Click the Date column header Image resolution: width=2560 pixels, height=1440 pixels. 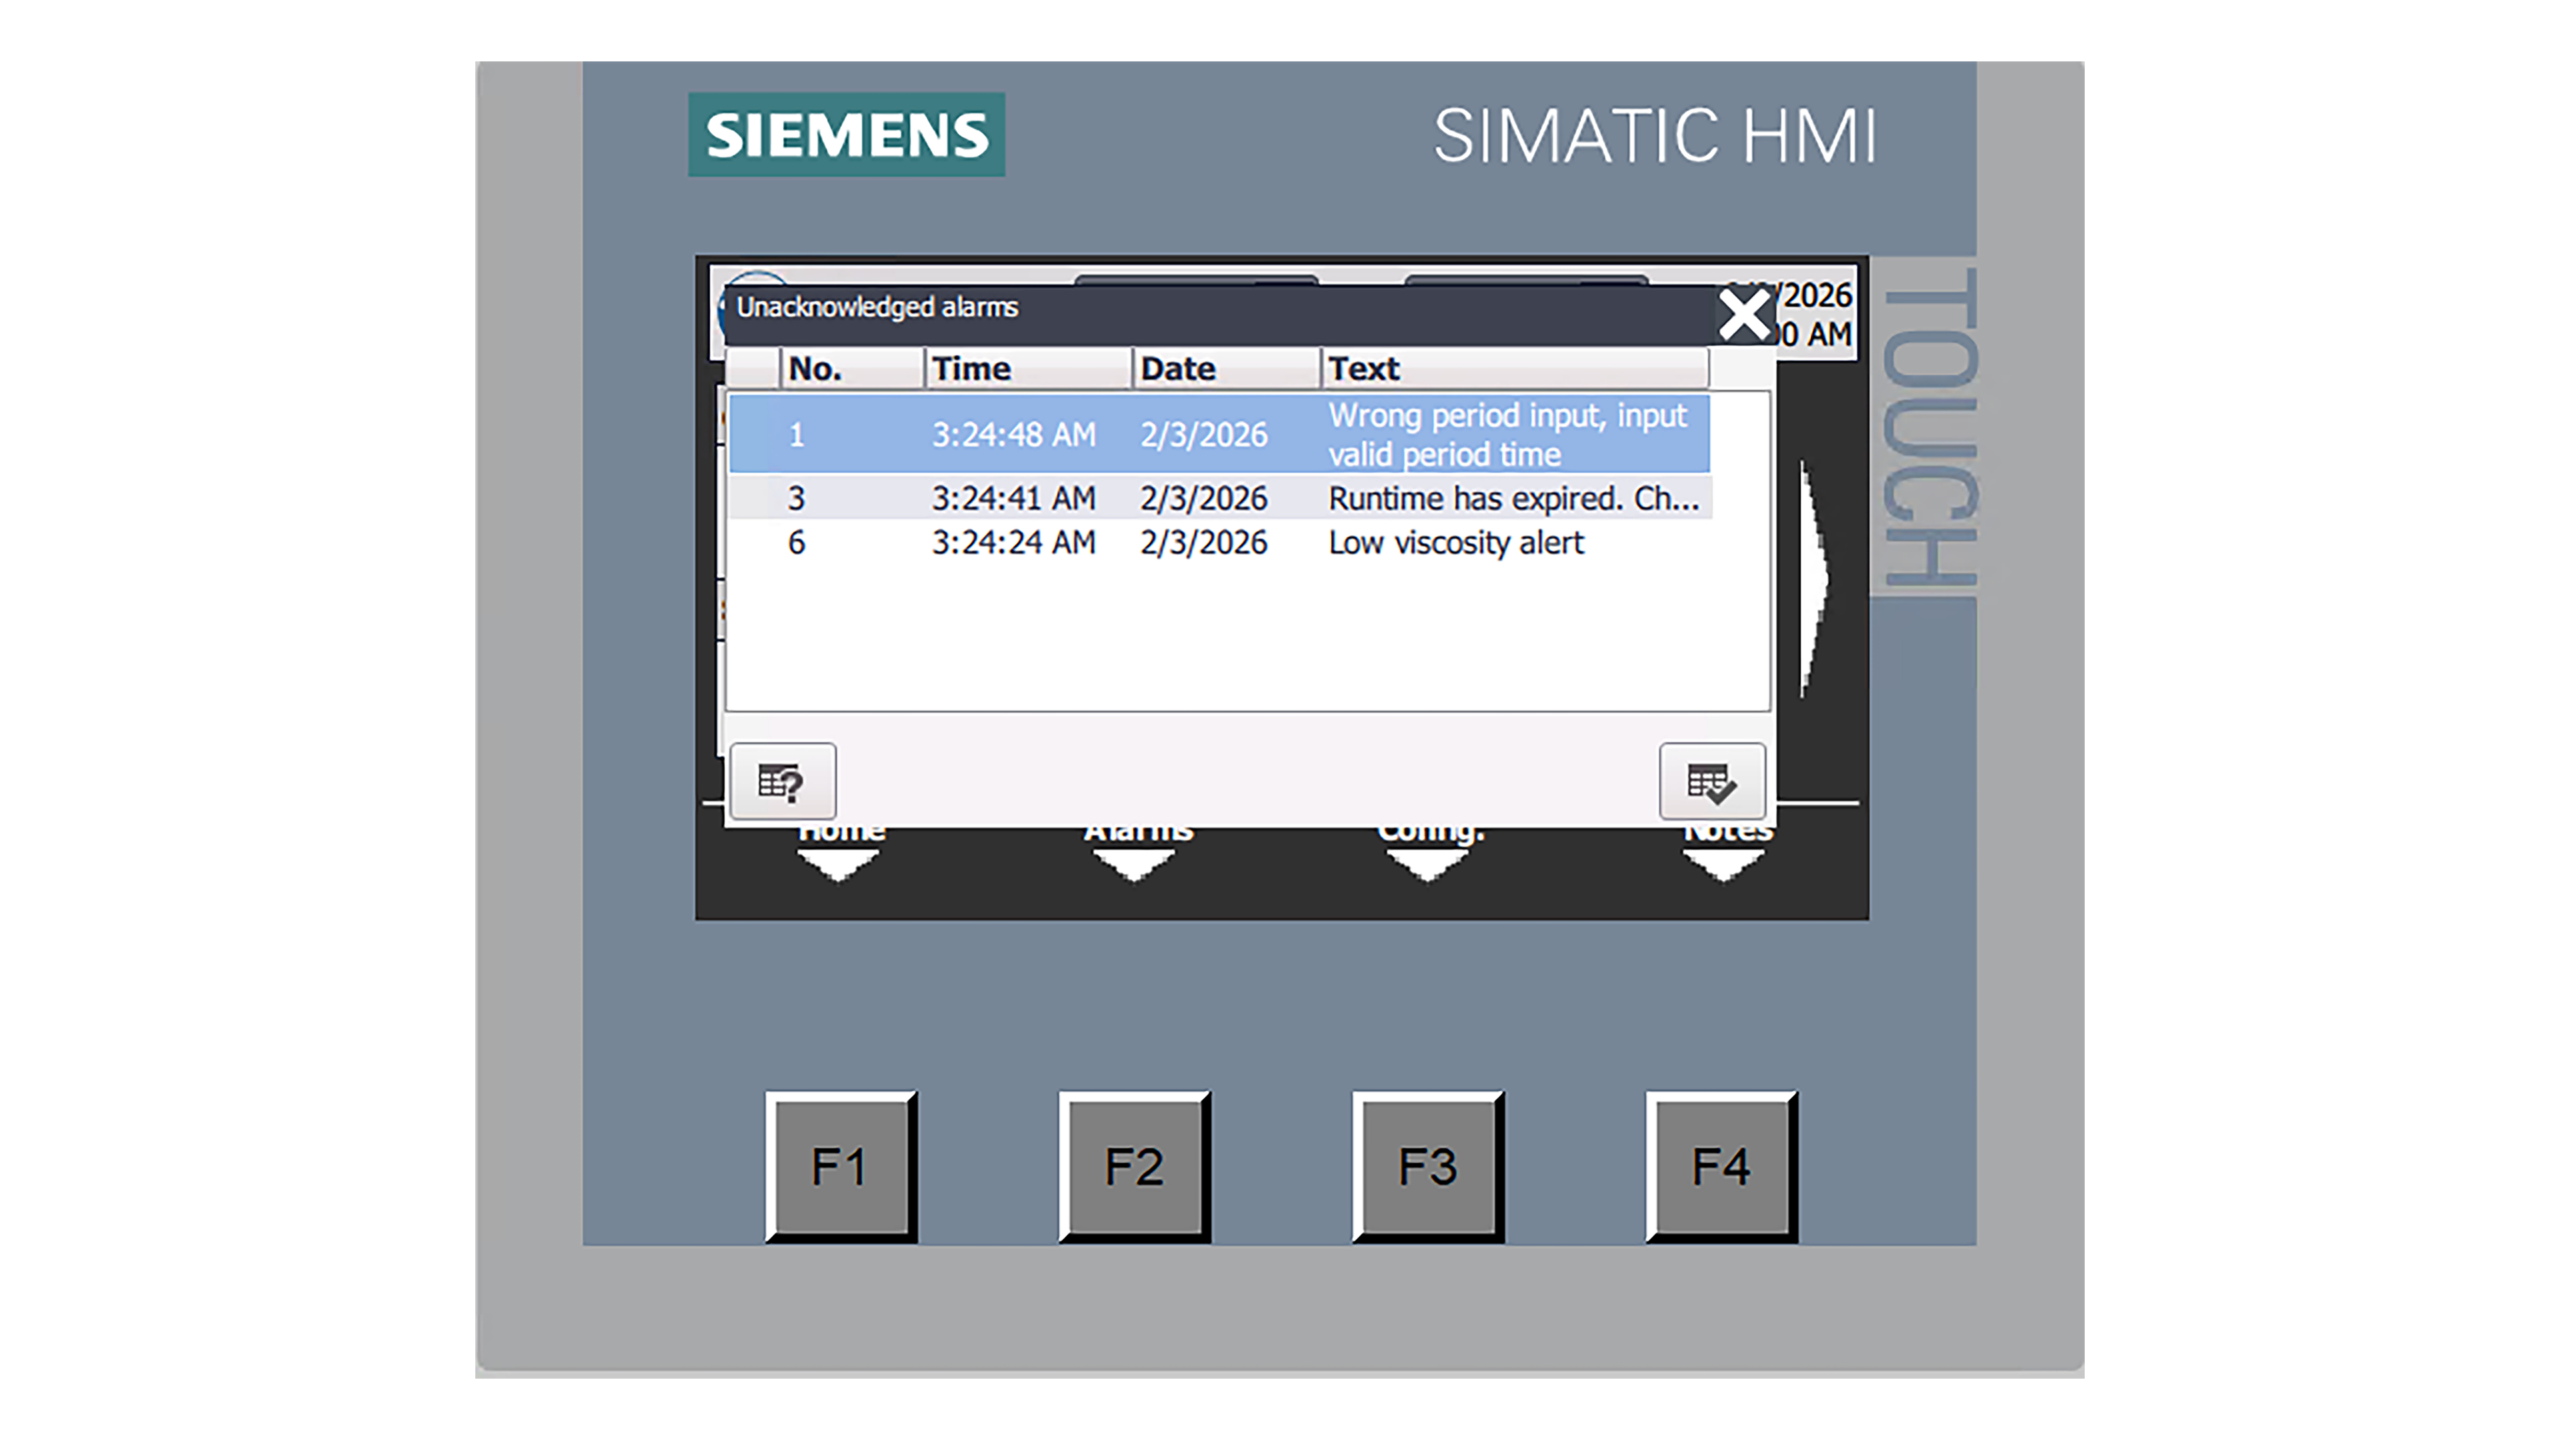[x=1226, y=368]
